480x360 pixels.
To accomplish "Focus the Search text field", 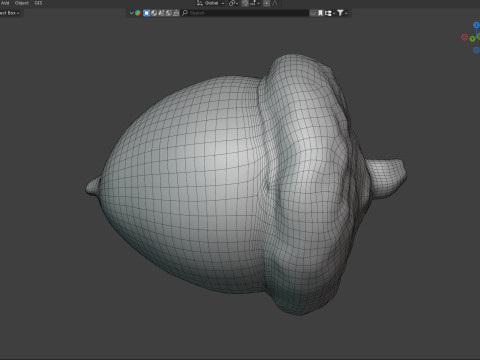I will click(x=245, y=13).
